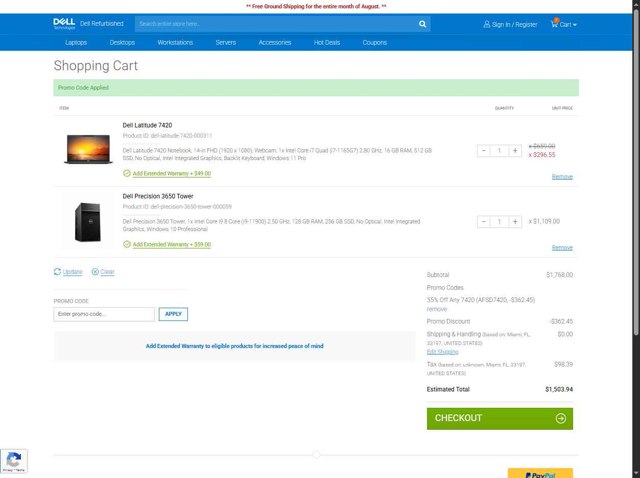The height and width of the screenshot is (478, 640).
Task: Click the Dell Precision 3650 Tower thumbnail
Action: coord(88,222)
